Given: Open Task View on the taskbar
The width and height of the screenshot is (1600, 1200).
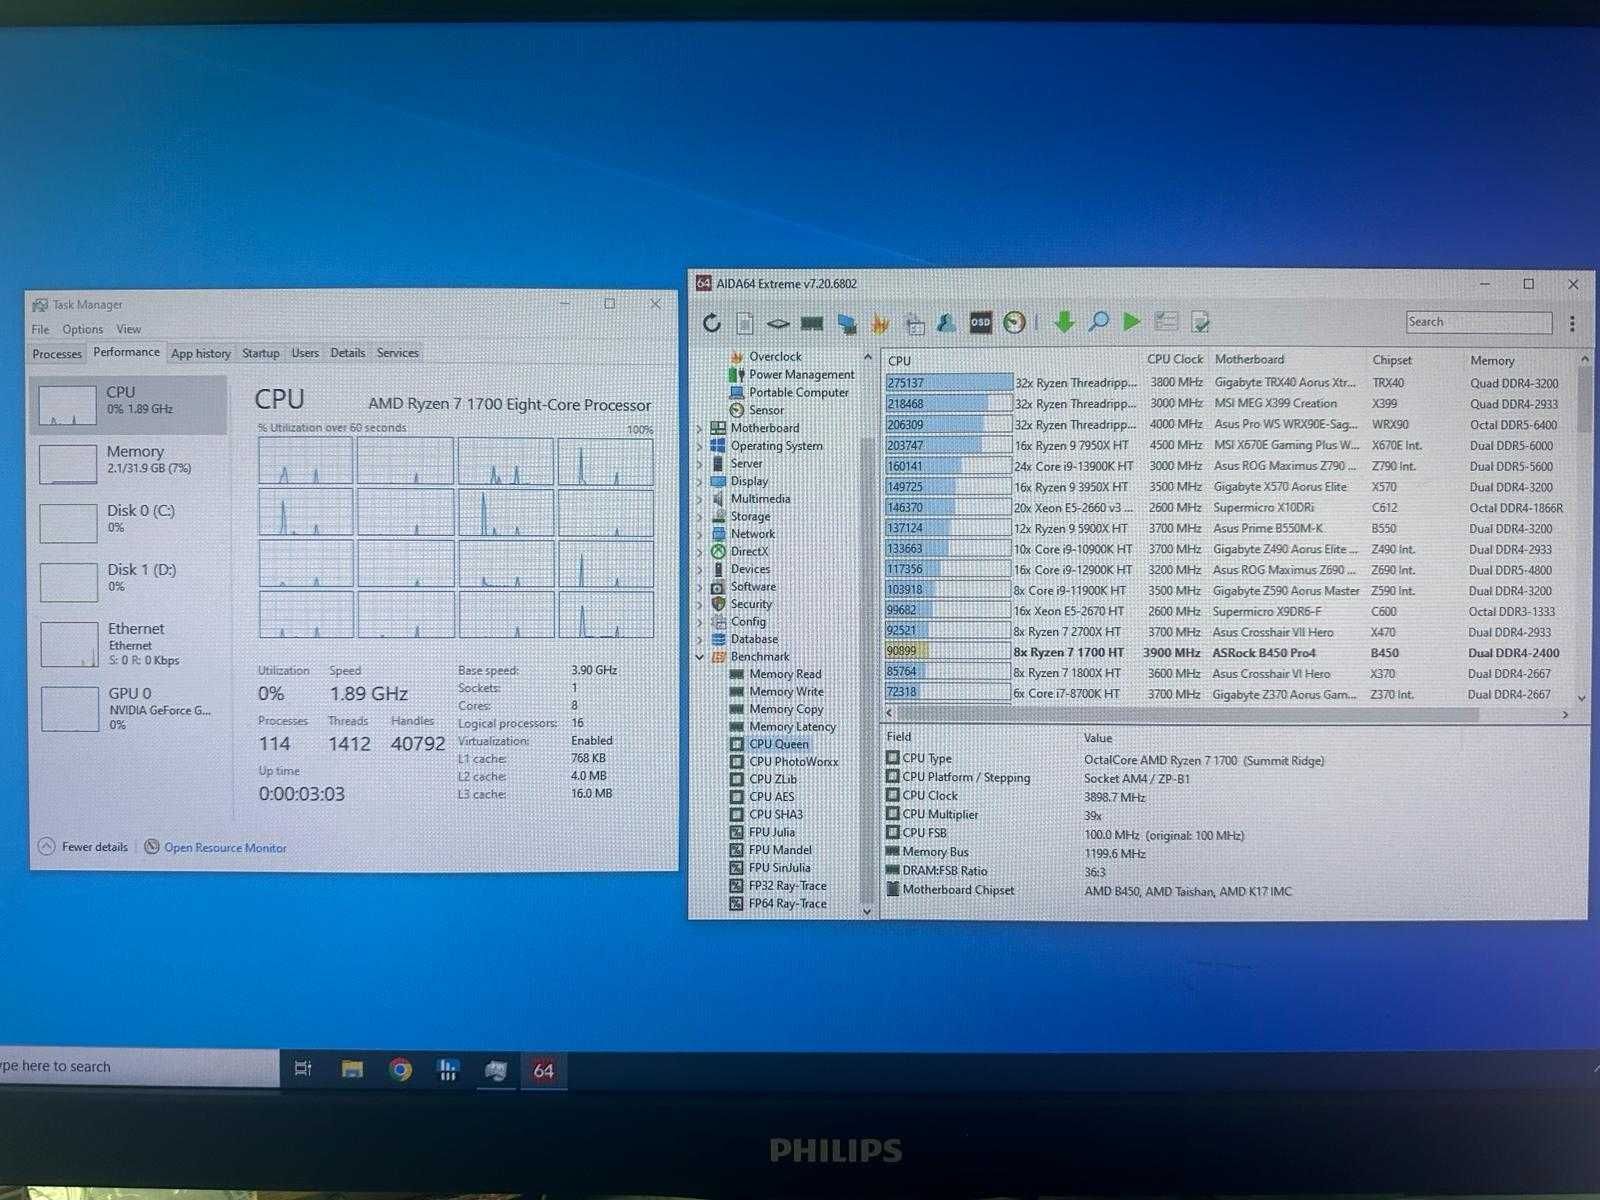Looking at the screenshot, I should pyautogui.click(x=304, y=1069).
